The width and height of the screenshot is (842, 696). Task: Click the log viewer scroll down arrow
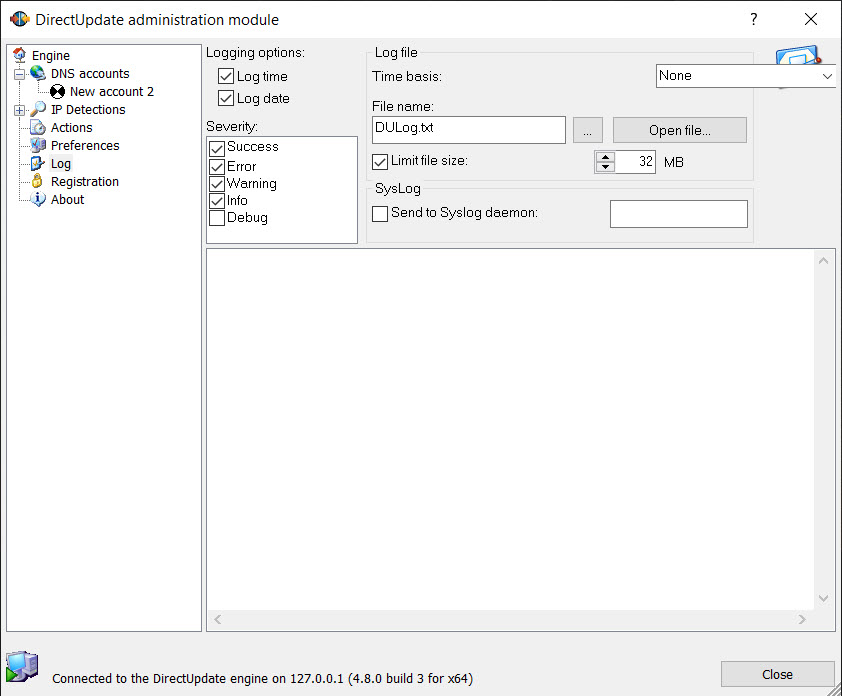[823, 598]
